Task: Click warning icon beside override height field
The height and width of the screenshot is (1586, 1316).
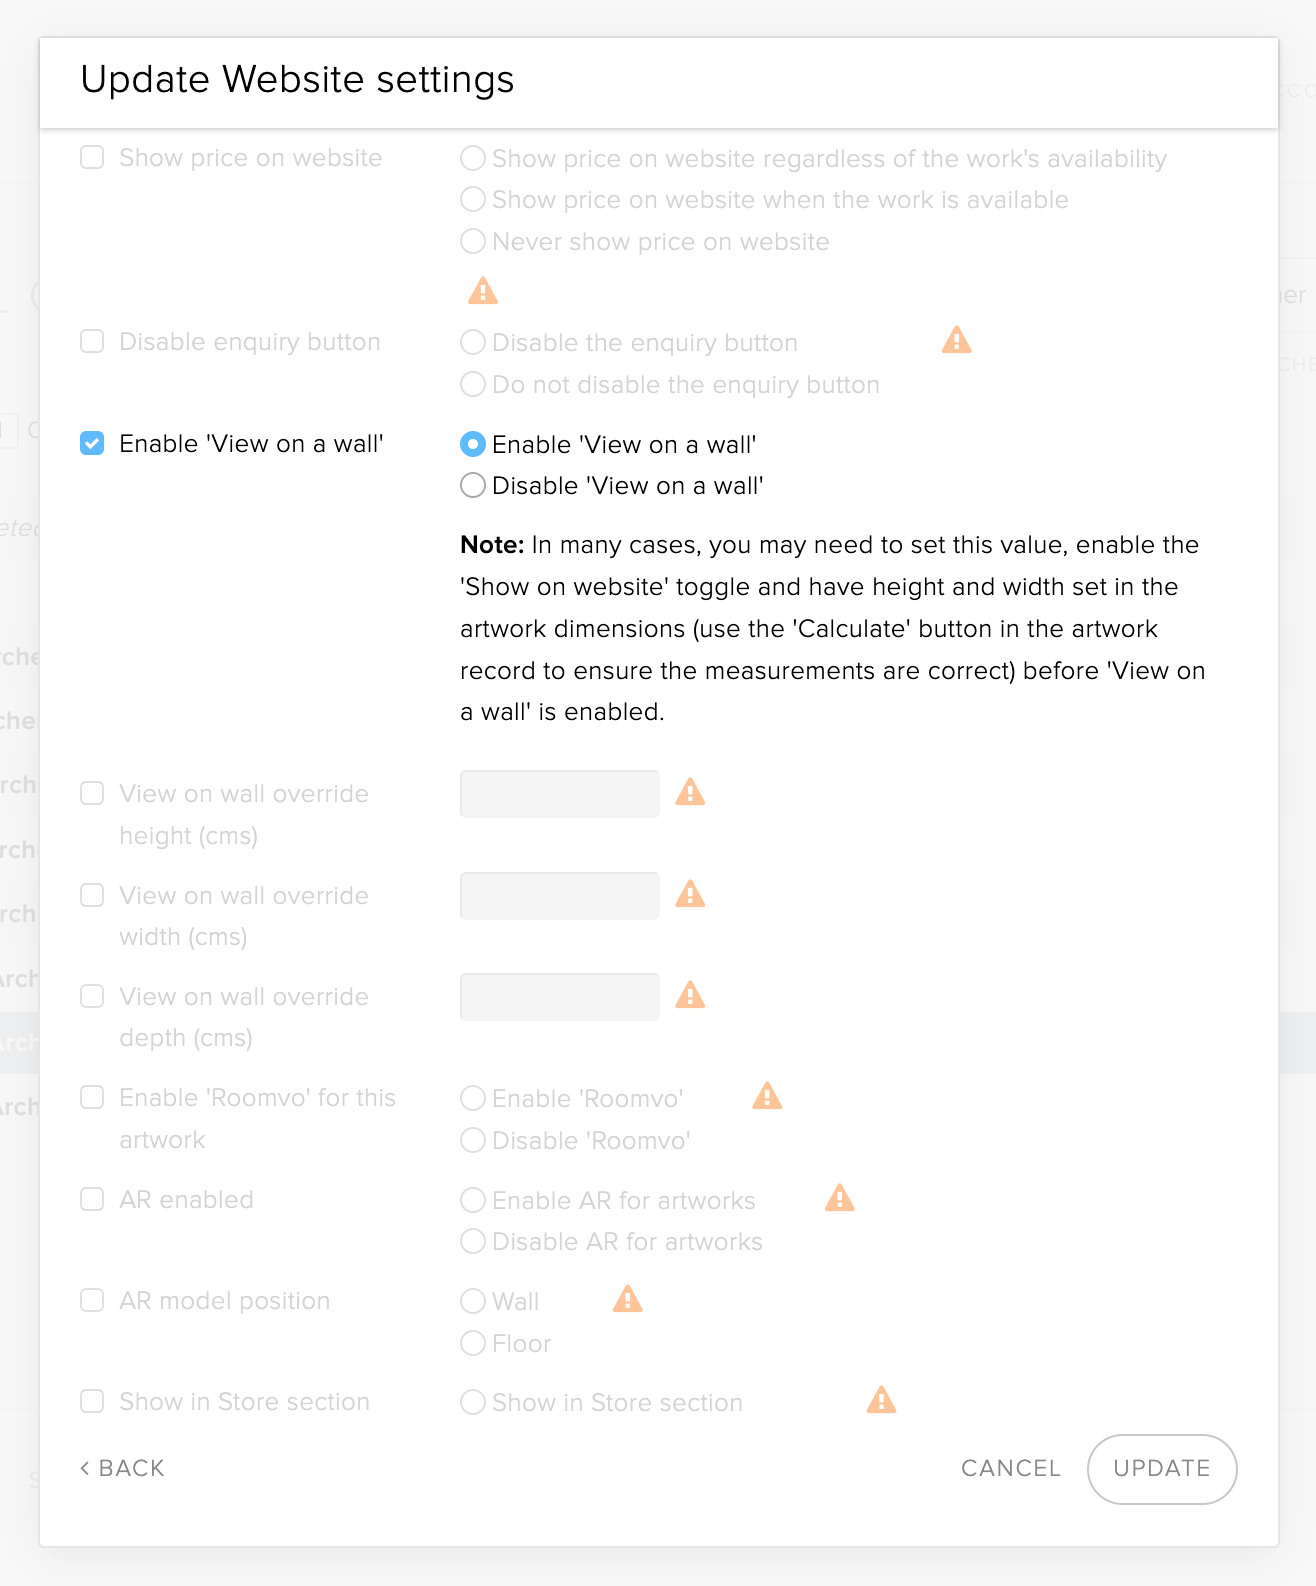Action: [x=690, y=793]
